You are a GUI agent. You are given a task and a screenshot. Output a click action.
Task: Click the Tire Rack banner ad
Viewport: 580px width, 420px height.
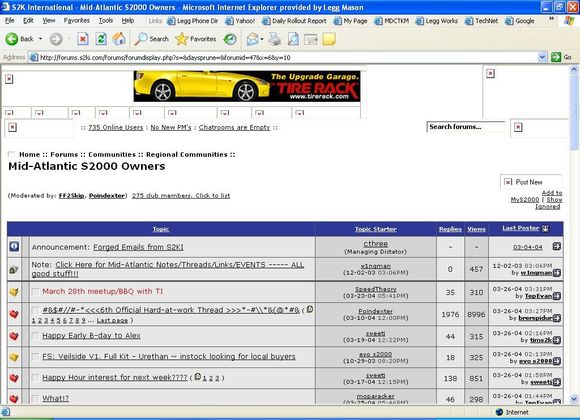pos(247,86)
